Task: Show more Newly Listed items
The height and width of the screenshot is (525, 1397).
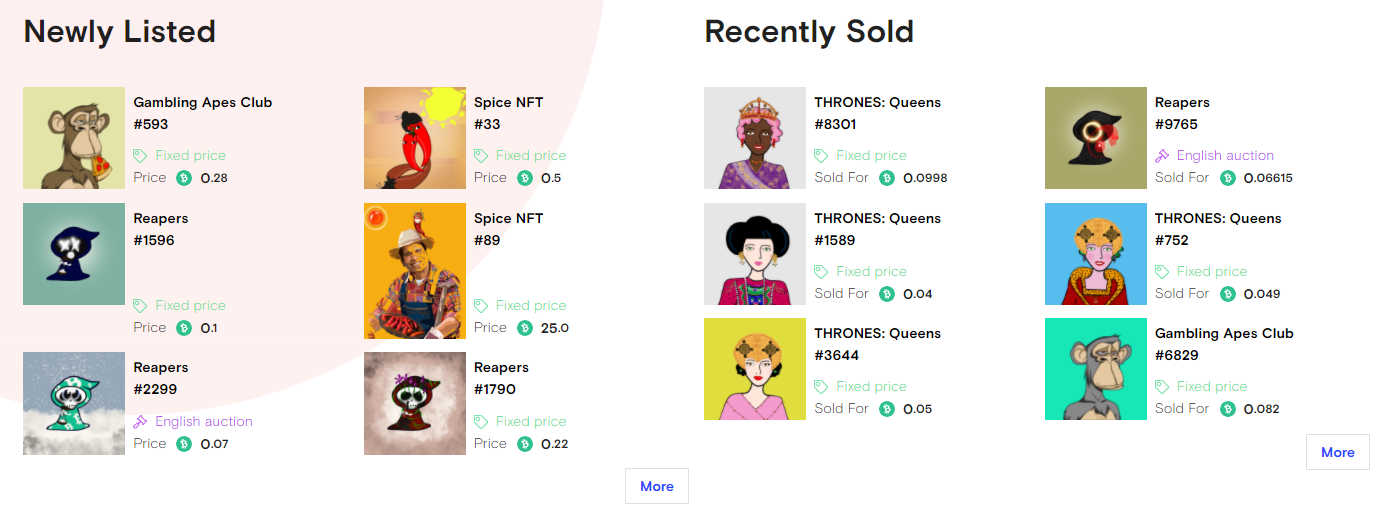Action: click(657, 486)
